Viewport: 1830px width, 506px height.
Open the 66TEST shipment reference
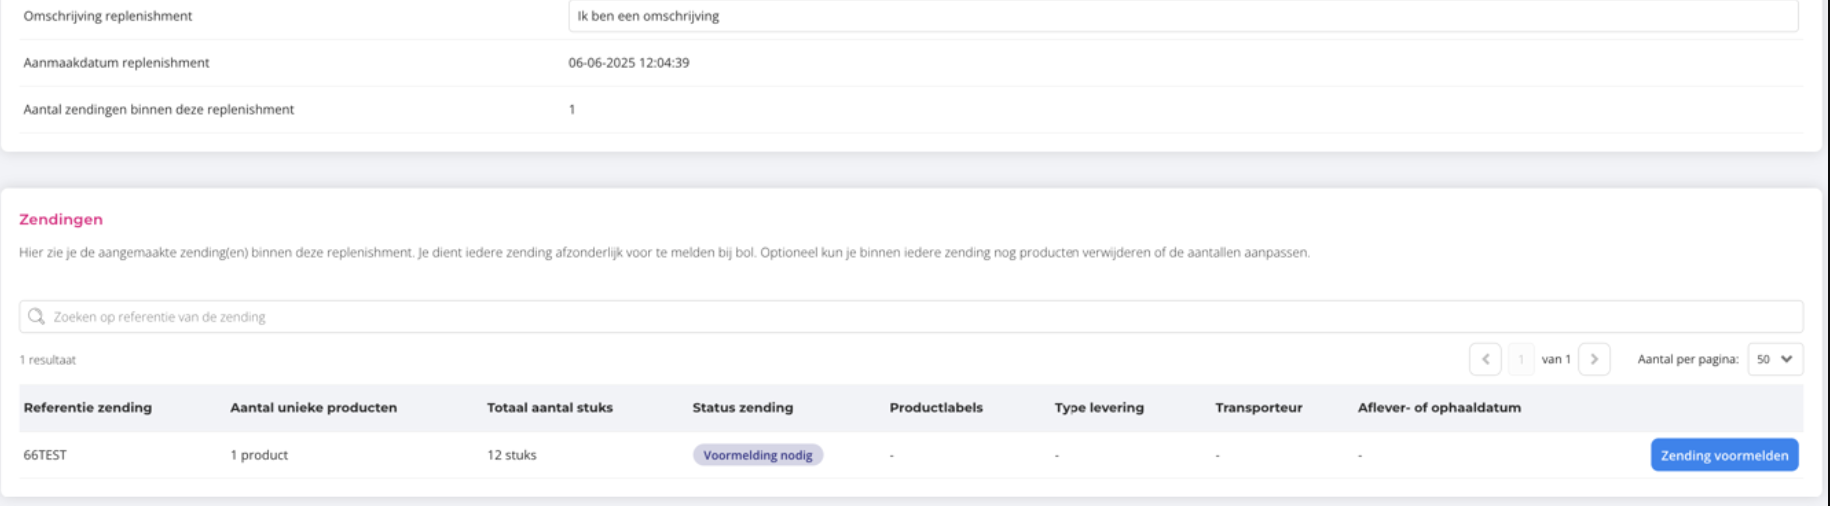coord(45,455)
